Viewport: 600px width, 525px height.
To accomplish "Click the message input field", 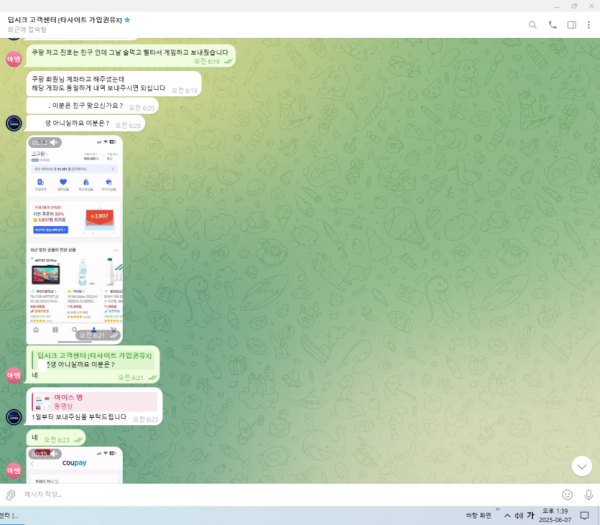I will click(x=287, y=494).
